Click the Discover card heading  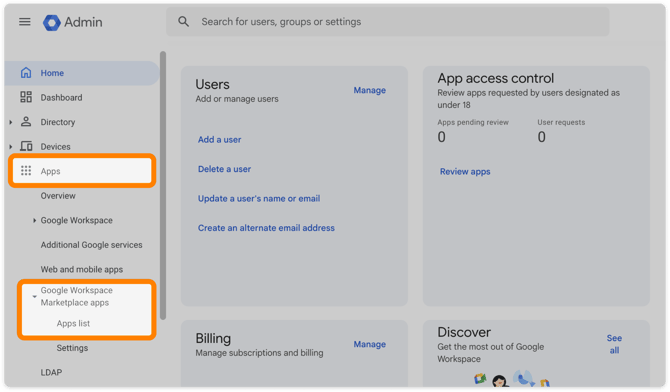(464, 332)
